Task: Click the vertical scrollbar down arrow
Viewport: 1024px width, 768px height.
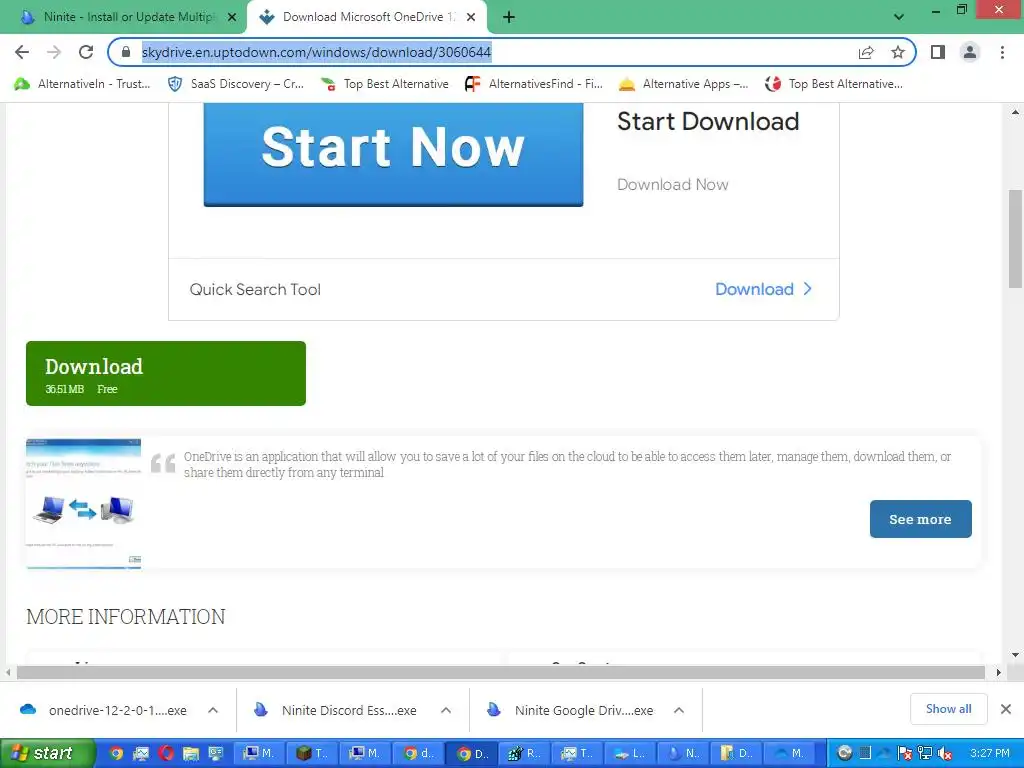Action: (1015, 654)
